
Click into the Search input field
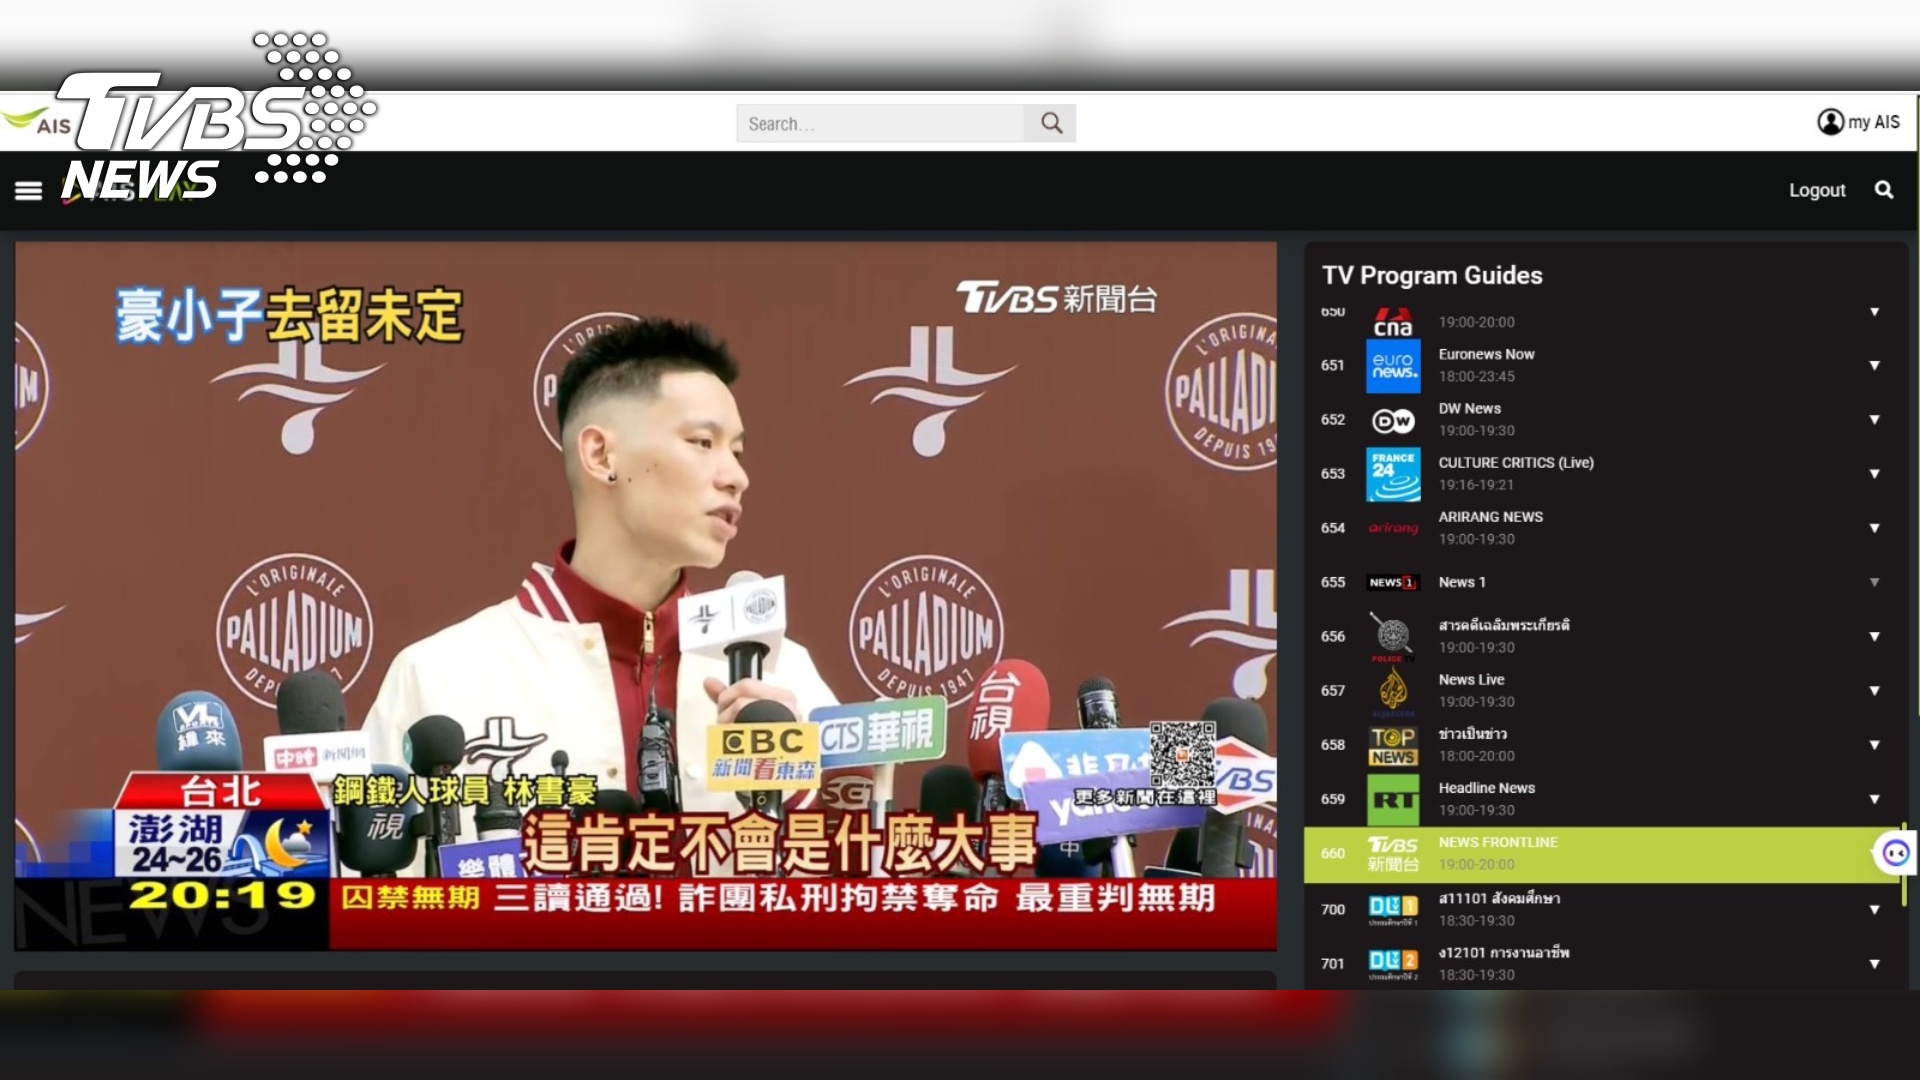point(880,123)
